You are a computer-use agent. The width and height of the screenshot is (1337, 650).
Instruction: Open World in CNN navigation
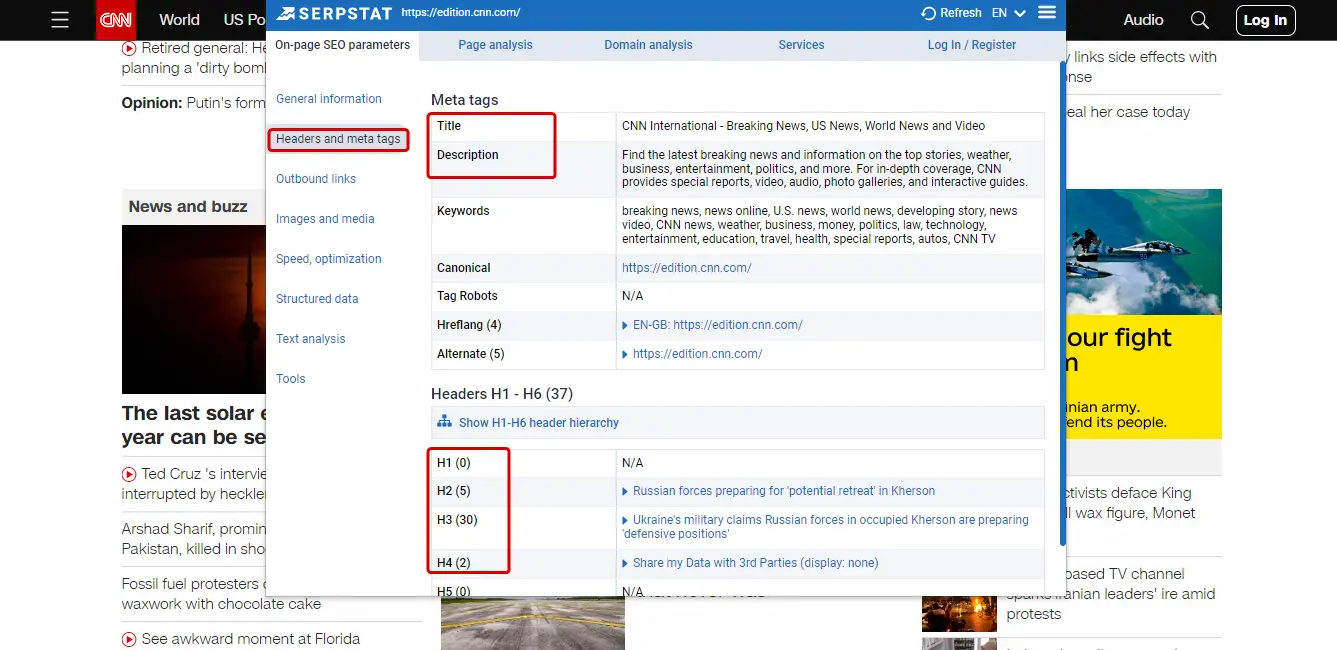coord(179,20)
